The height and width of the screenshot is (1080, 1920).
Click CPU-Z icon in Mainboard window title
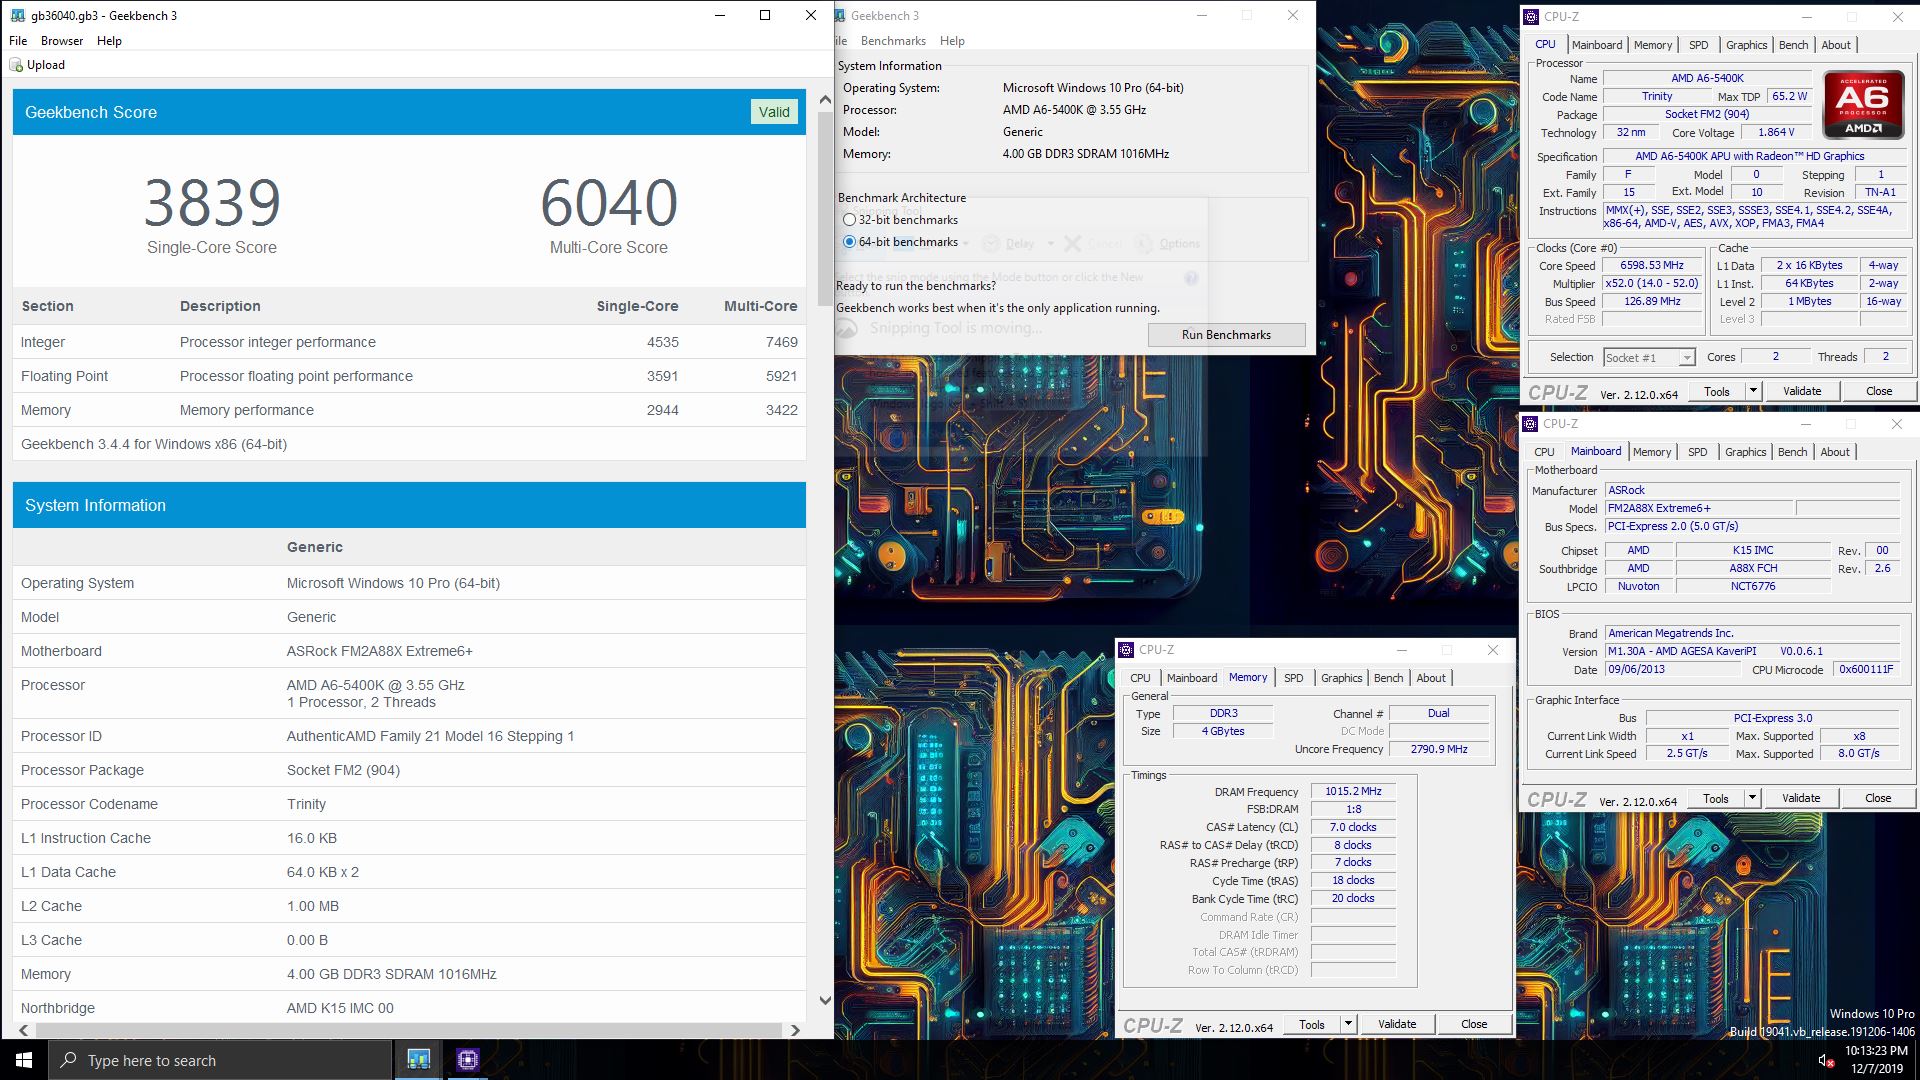click(x=1530, y=423)
